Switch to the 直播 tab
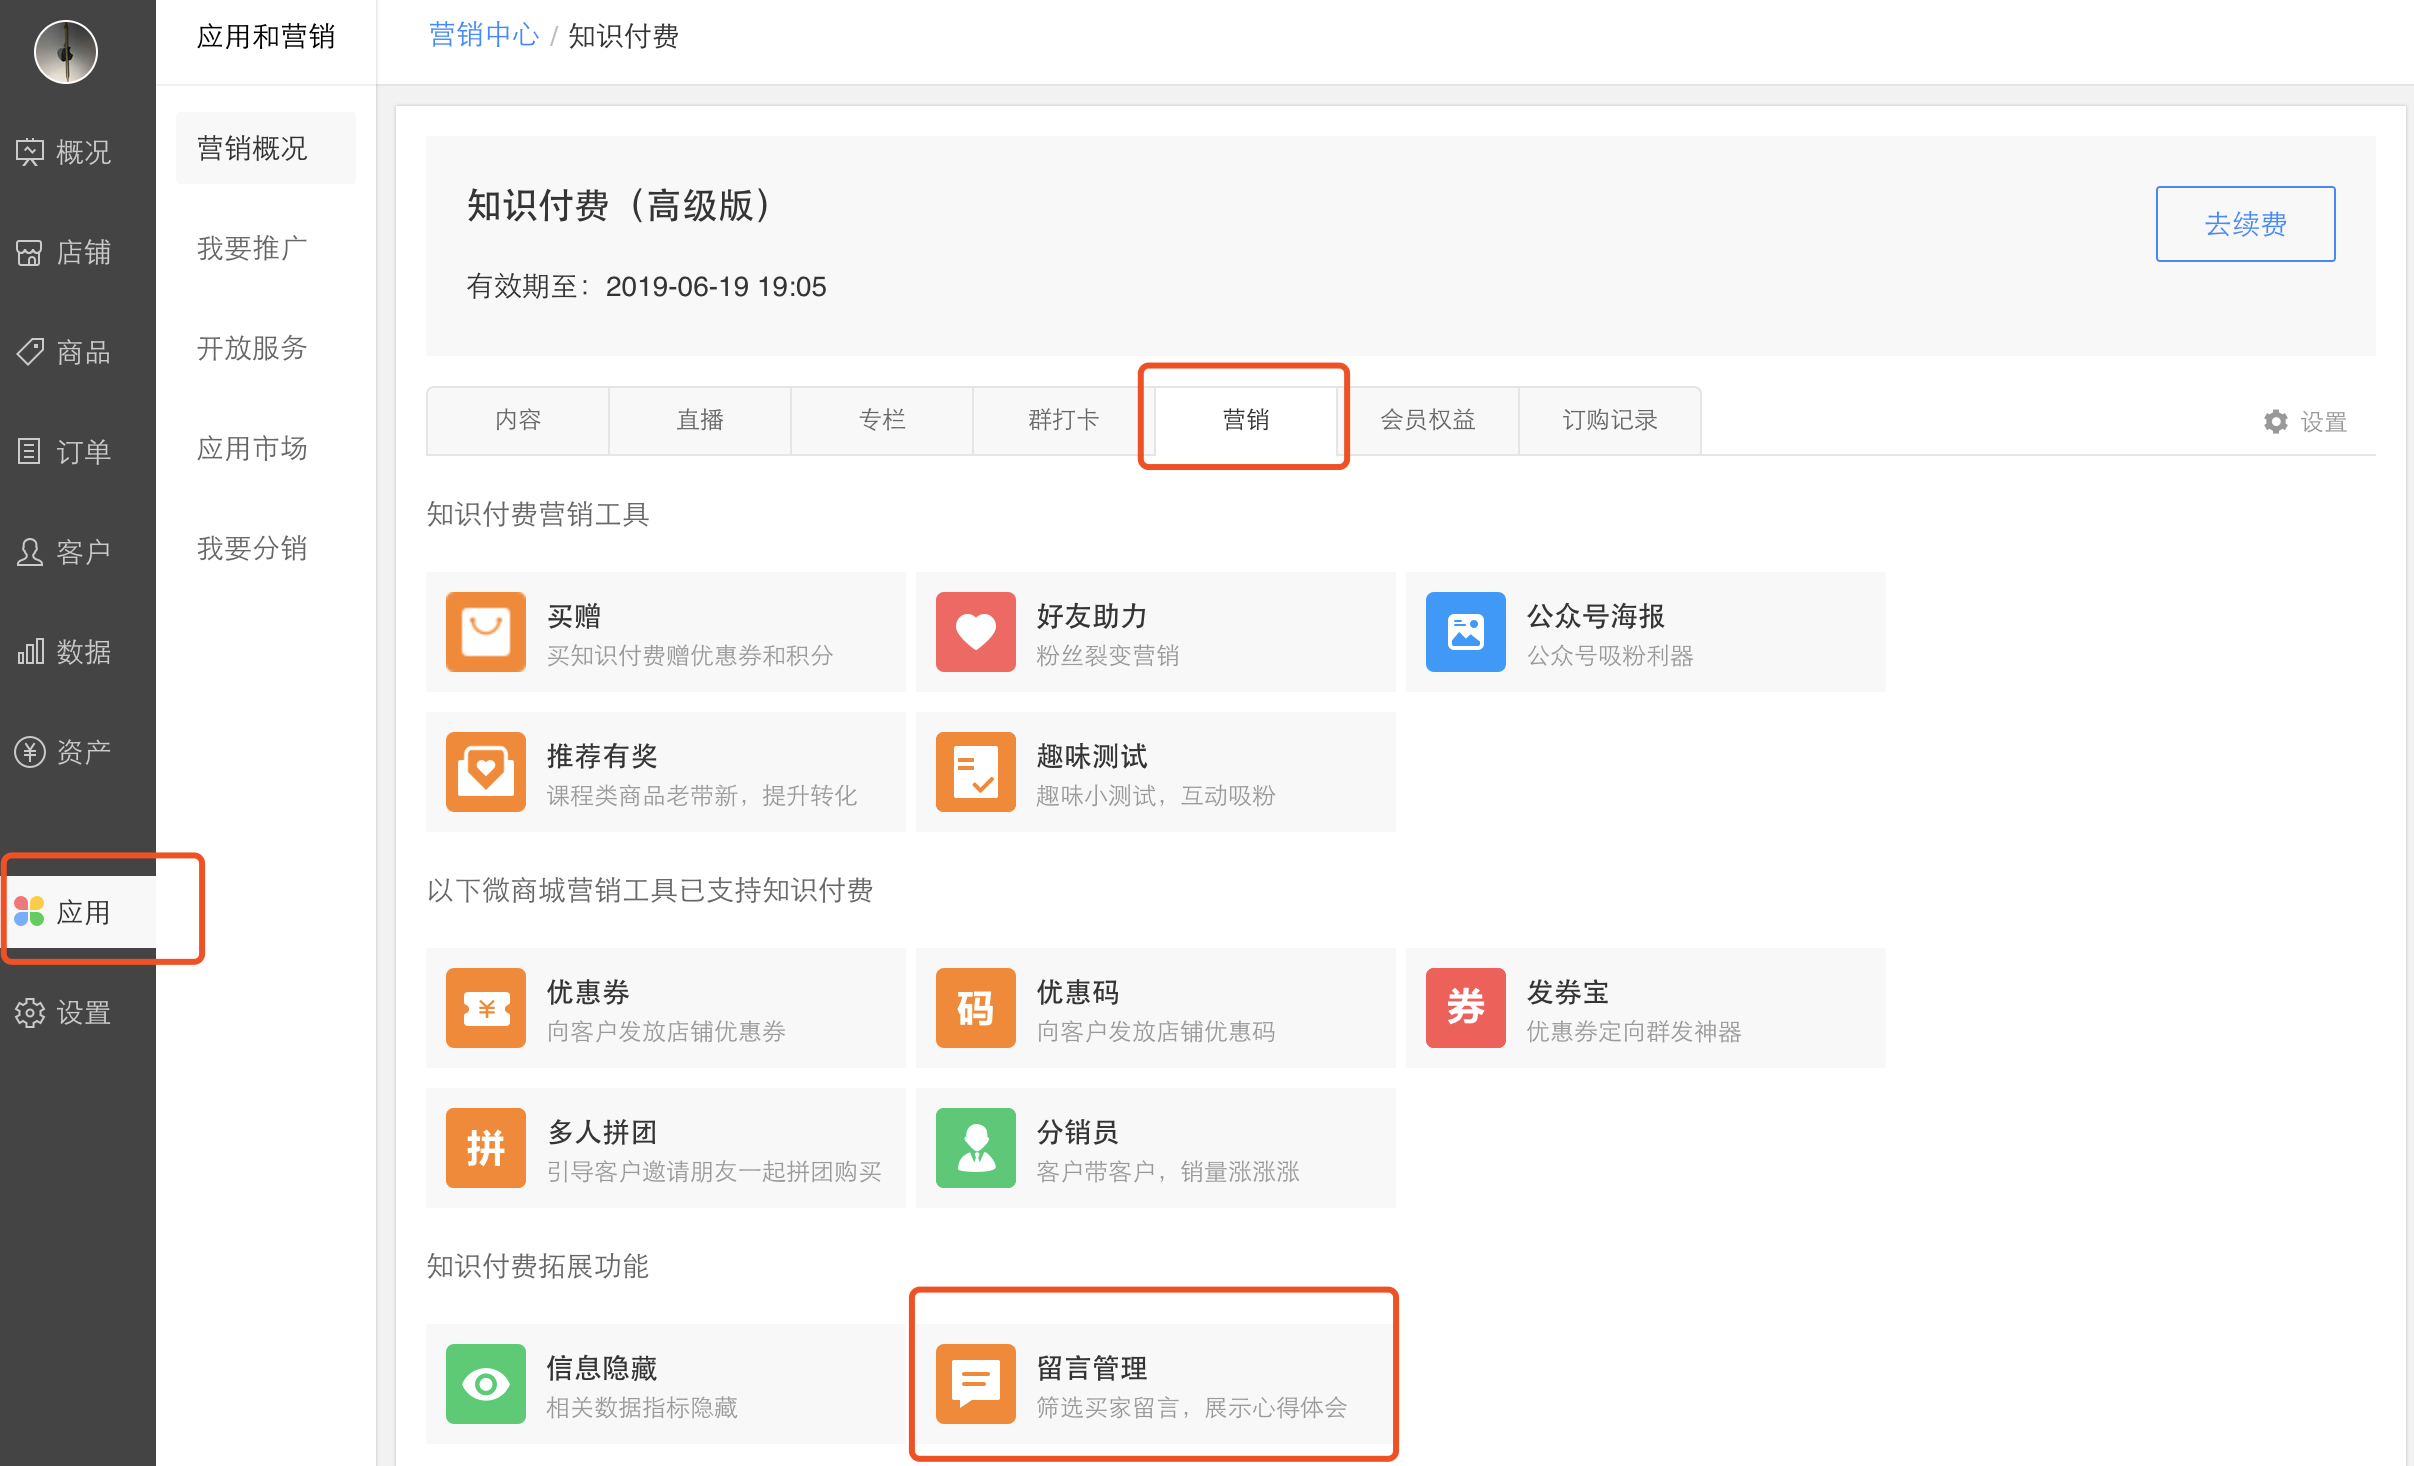This screenshot has width=2414, height=1466. [x=699, y=420]
